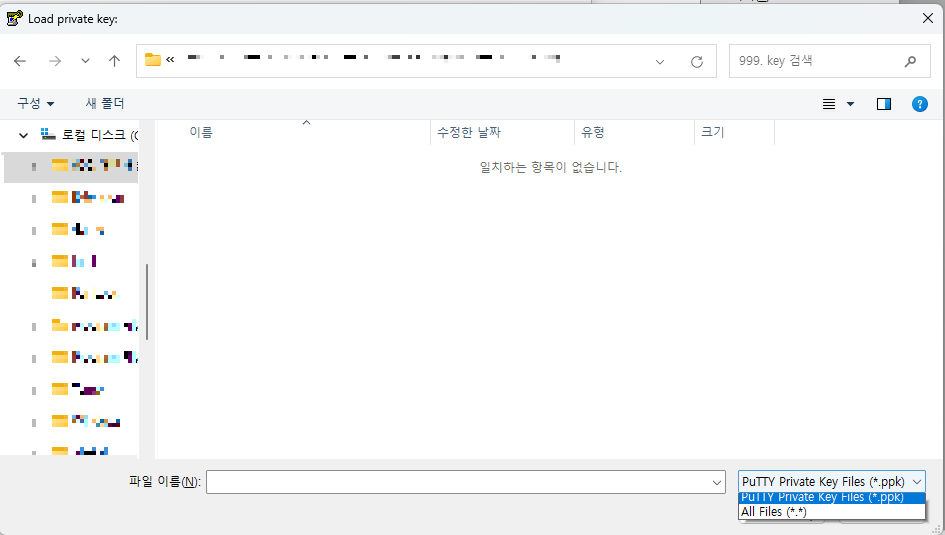Refresh the current folder
The image size is (945, 535).
(x=697, y=61)
